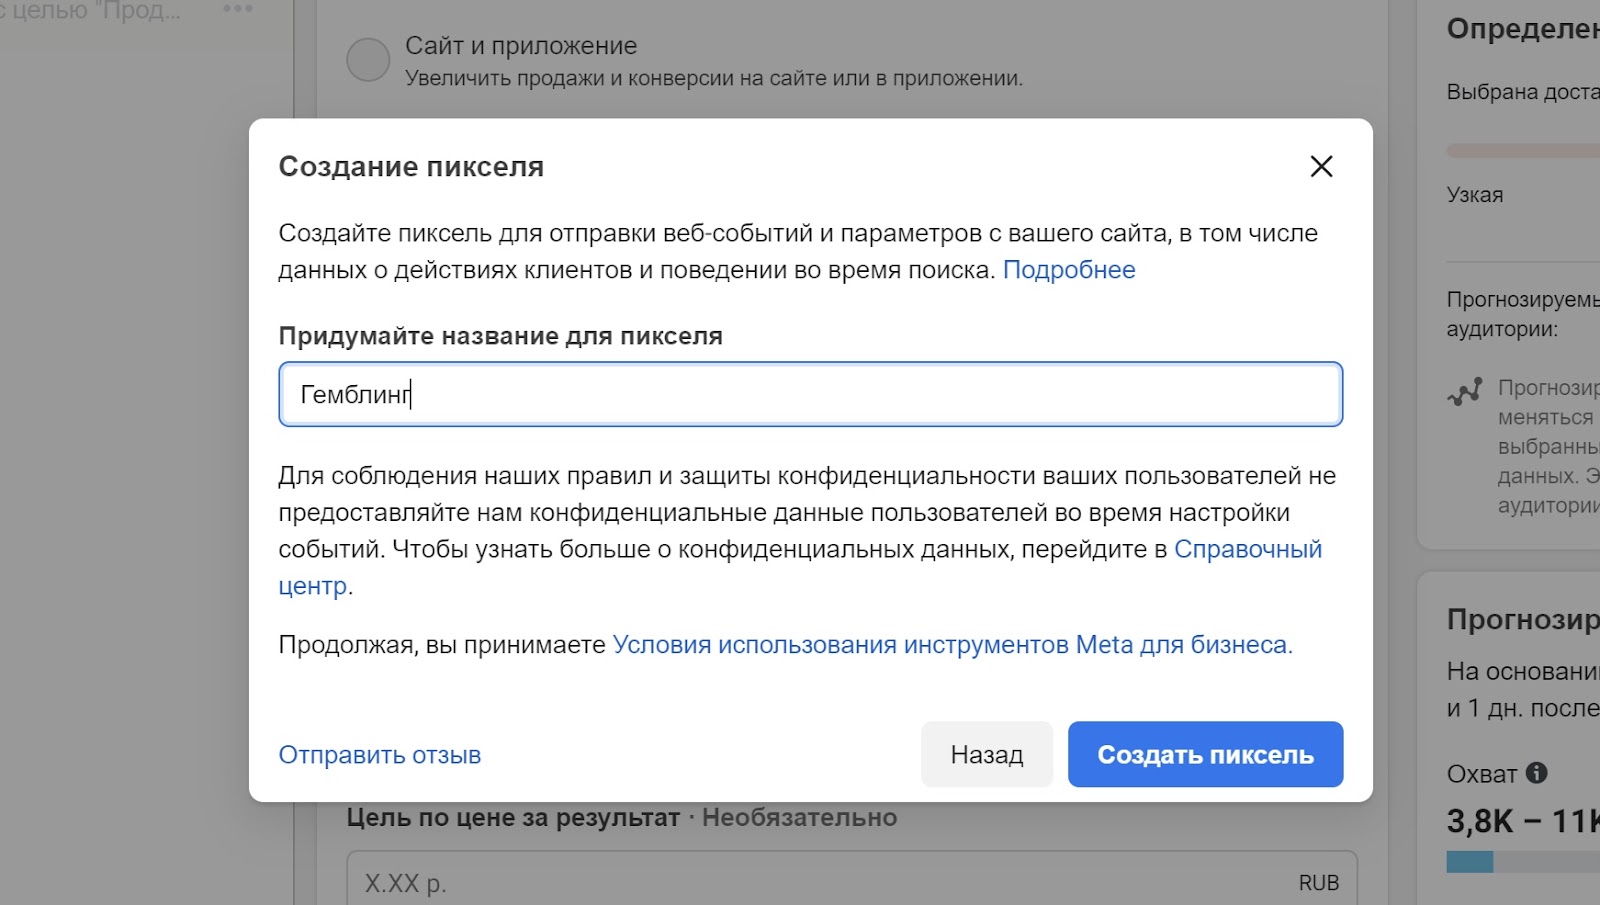Click the reach estimate bar under 3,8K

click(x=1523, y=862)
